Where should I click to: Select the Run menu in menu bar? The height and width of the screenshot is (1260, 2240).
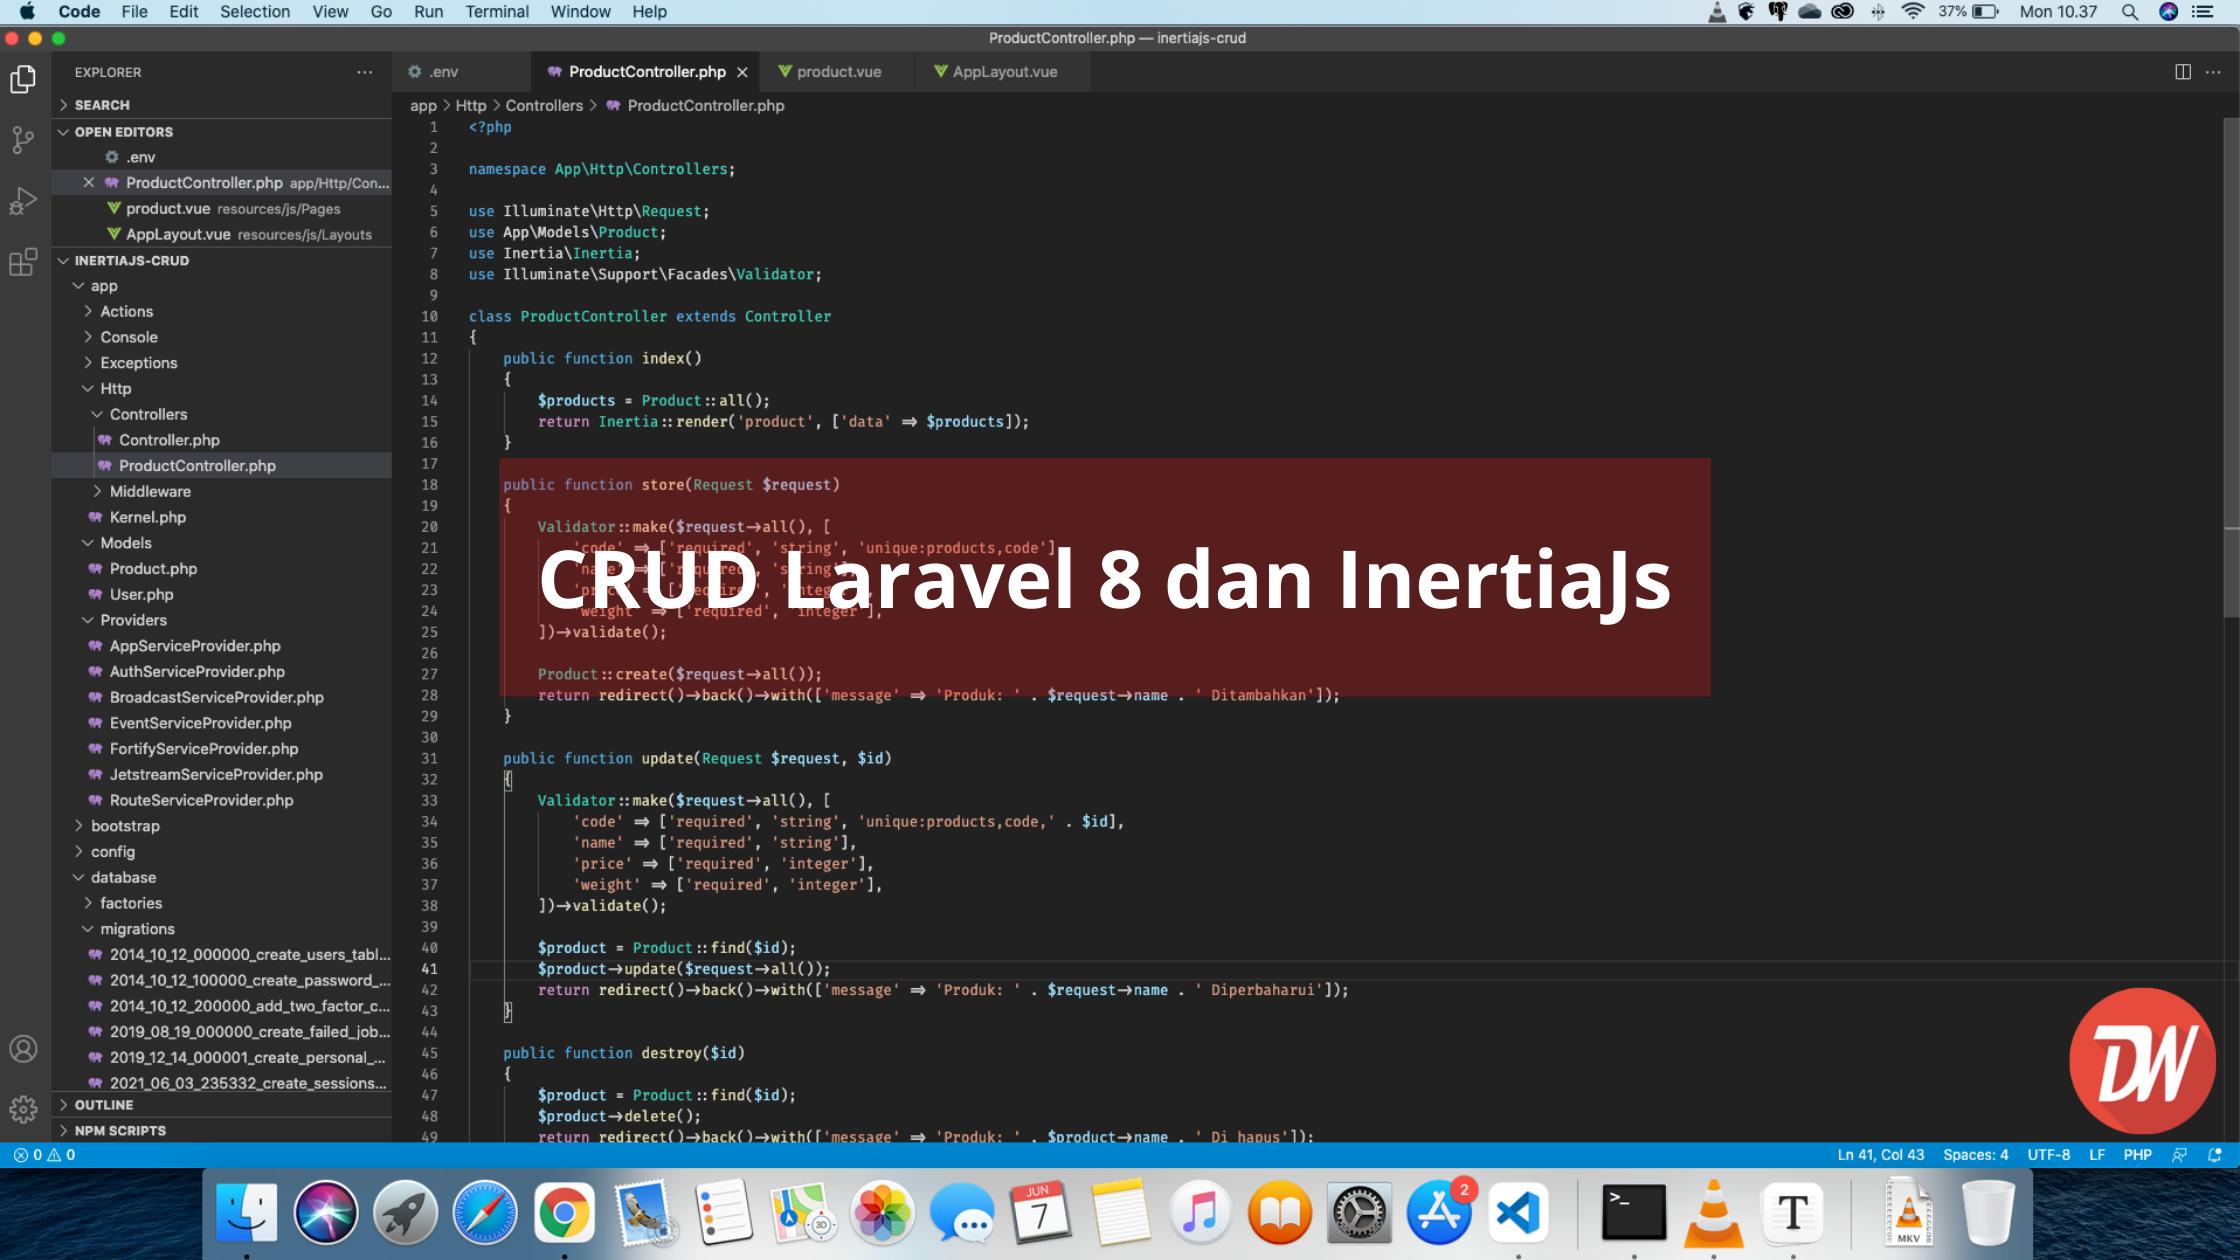pos(428,11)
